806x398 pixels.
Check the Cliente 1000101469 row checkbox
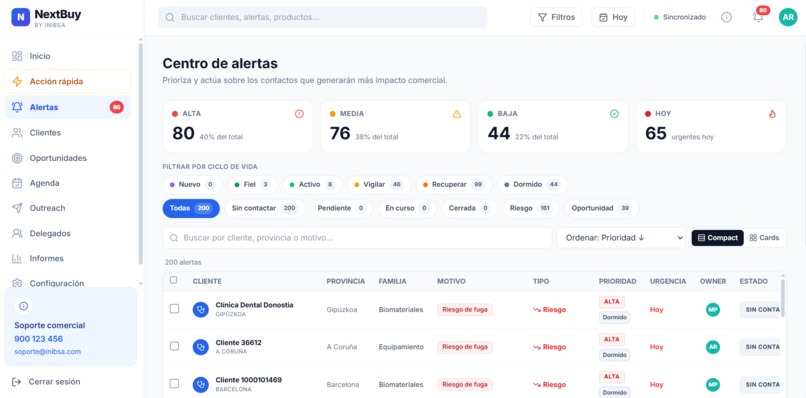point(174,384)
